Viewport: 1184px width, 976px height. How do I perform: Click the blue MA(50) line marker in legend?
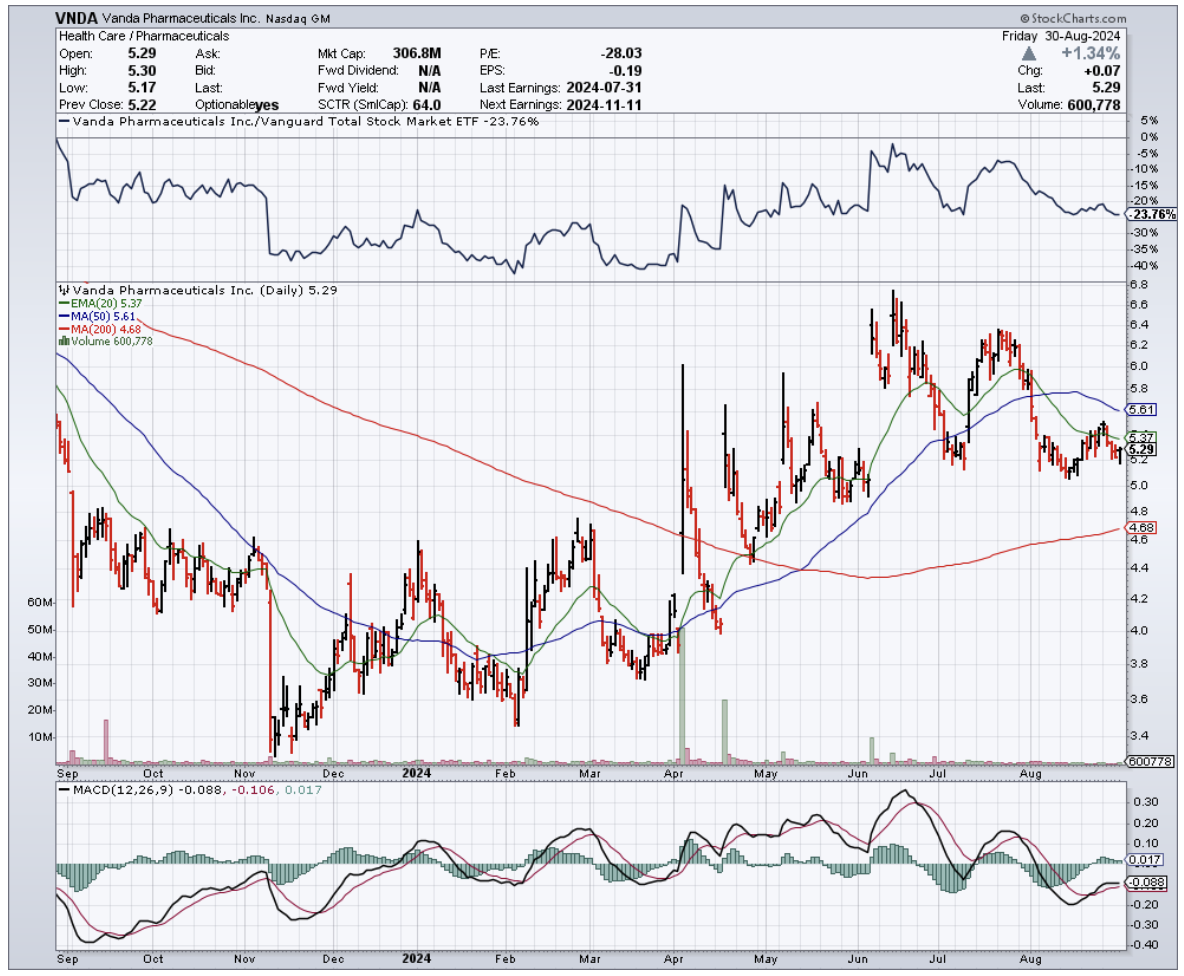pos(63,316)
